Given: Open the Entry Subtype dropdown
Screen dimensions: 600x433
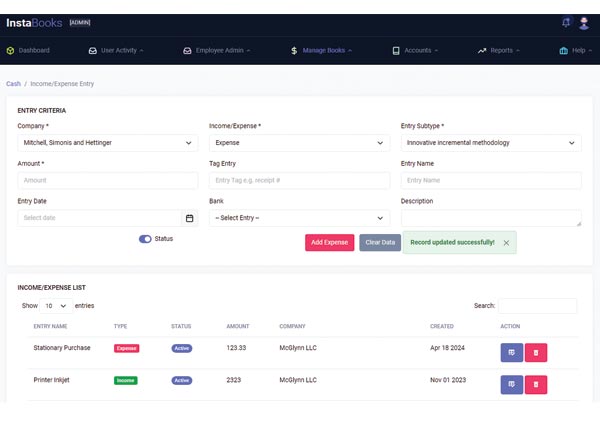Looking at the screenshot, I should [x=490, y=143].
